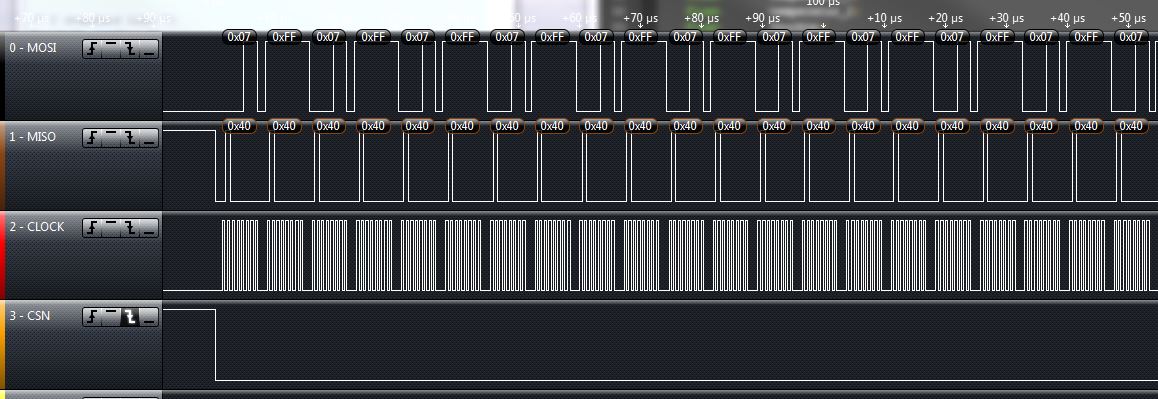
Task: Set rising edge trigger on MOSI channel
Action: 92,50
